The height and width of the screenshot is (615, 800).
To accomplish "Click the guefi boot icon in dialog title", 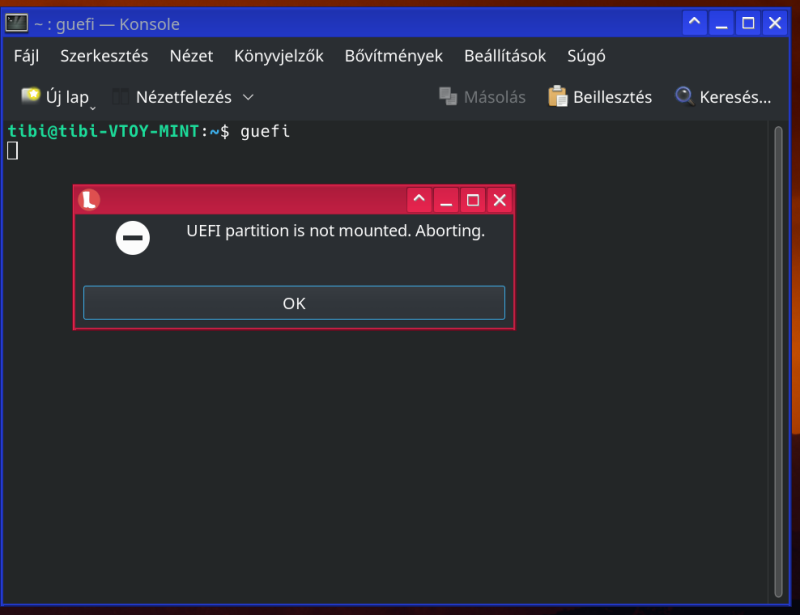I will [89, 200].
